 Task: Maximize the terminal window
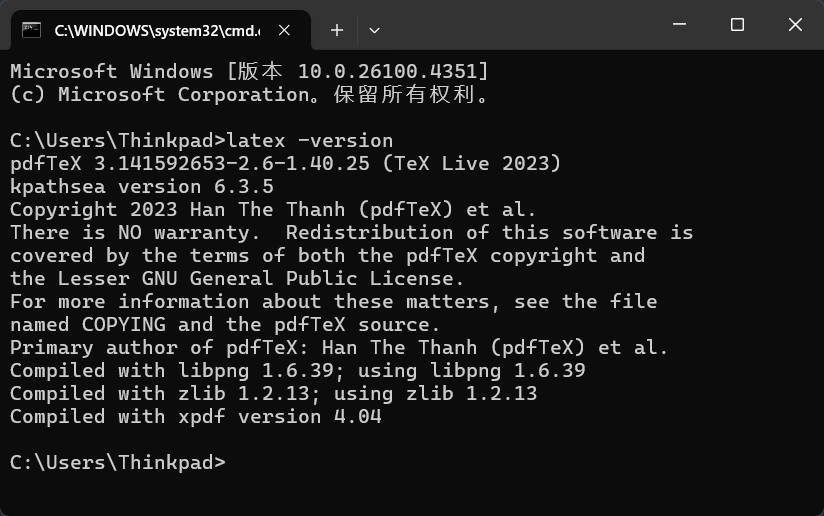737,24
